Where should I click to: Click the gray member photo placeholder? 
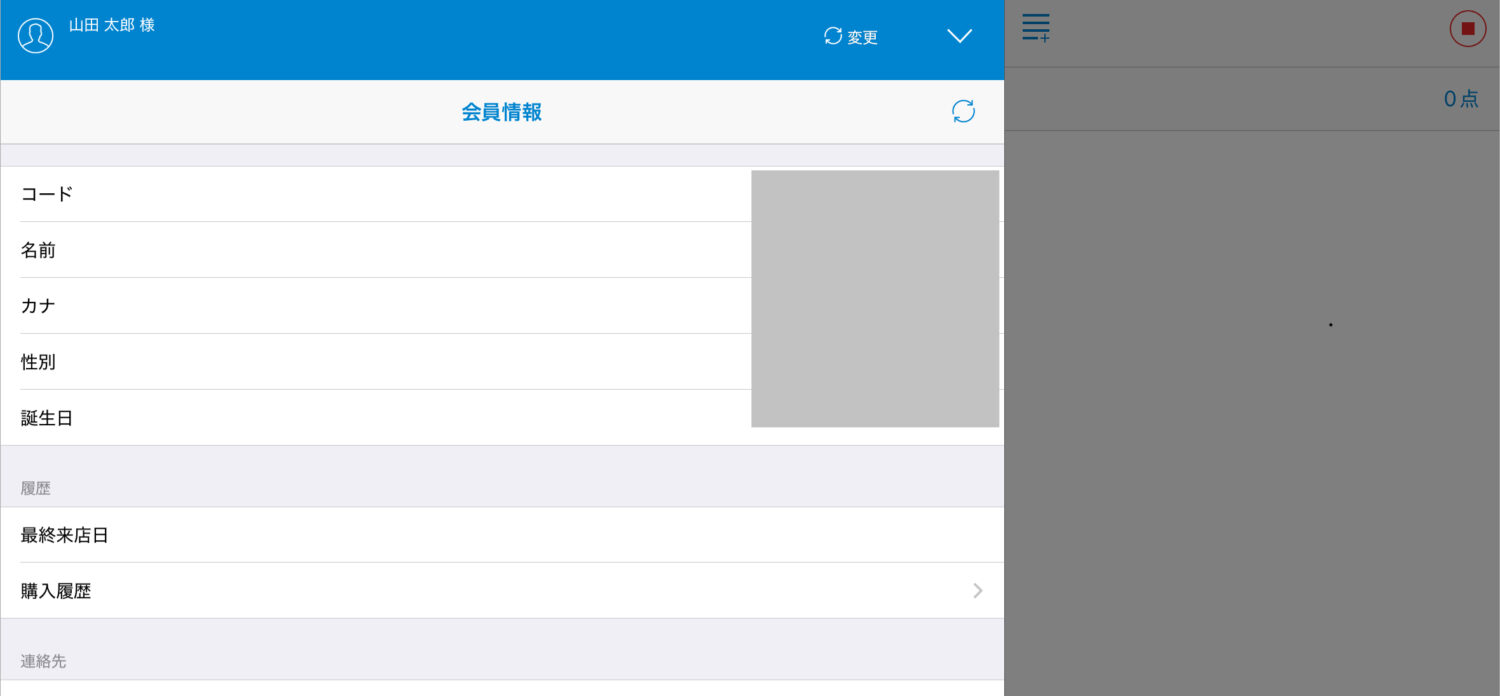tap(875, 298)
